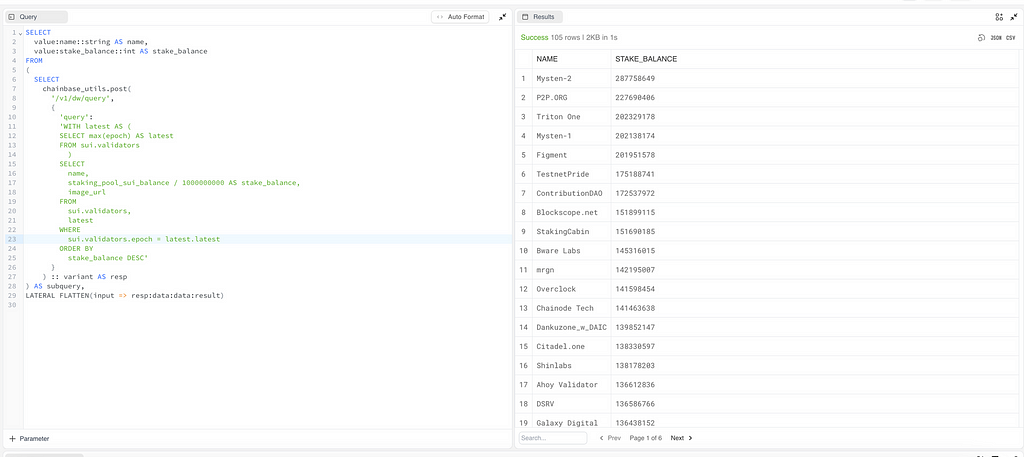
Task: Select the Dankuzone_w_DAIC name cell
Action: [x=571, y=327]
